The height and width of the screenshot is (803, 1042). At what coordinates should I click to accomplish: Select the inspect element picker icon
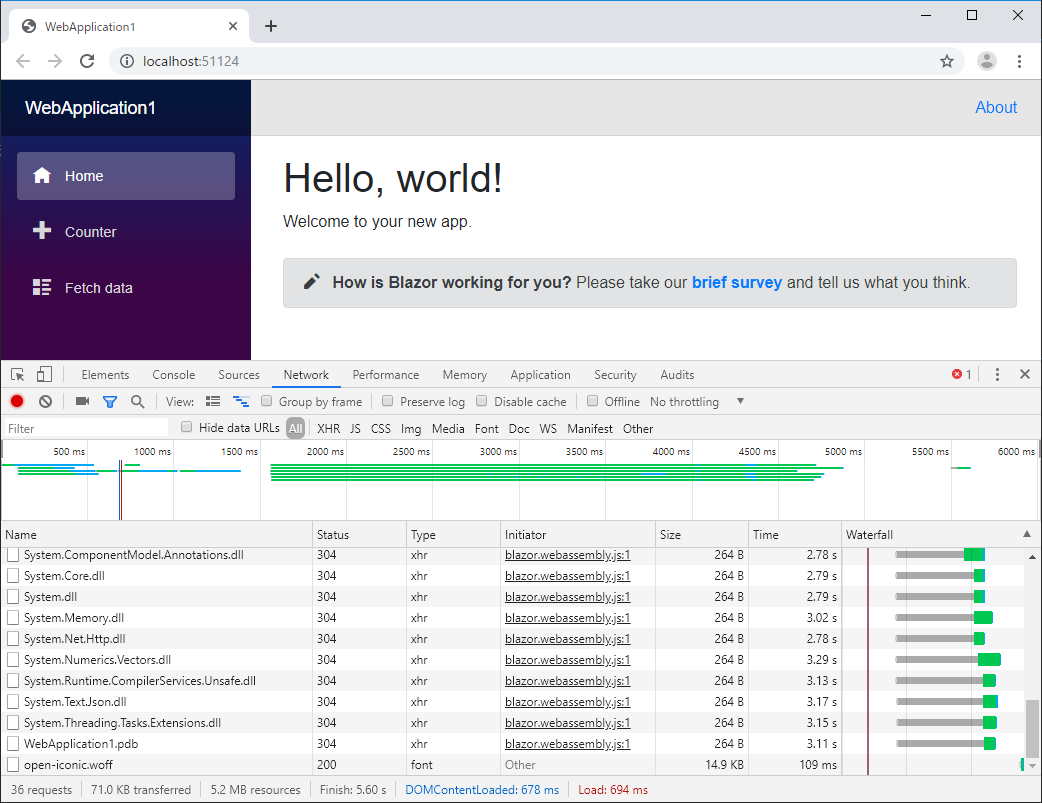(18, 375)
